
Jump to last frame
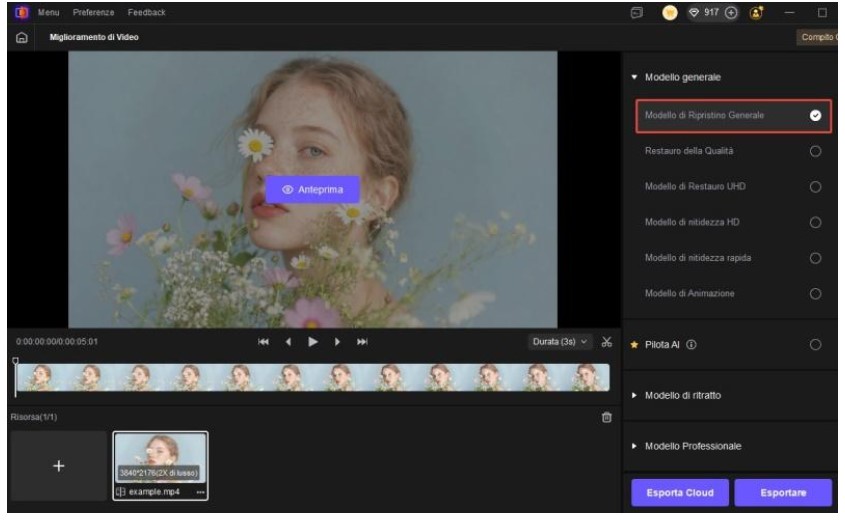[x=362, y=342]
